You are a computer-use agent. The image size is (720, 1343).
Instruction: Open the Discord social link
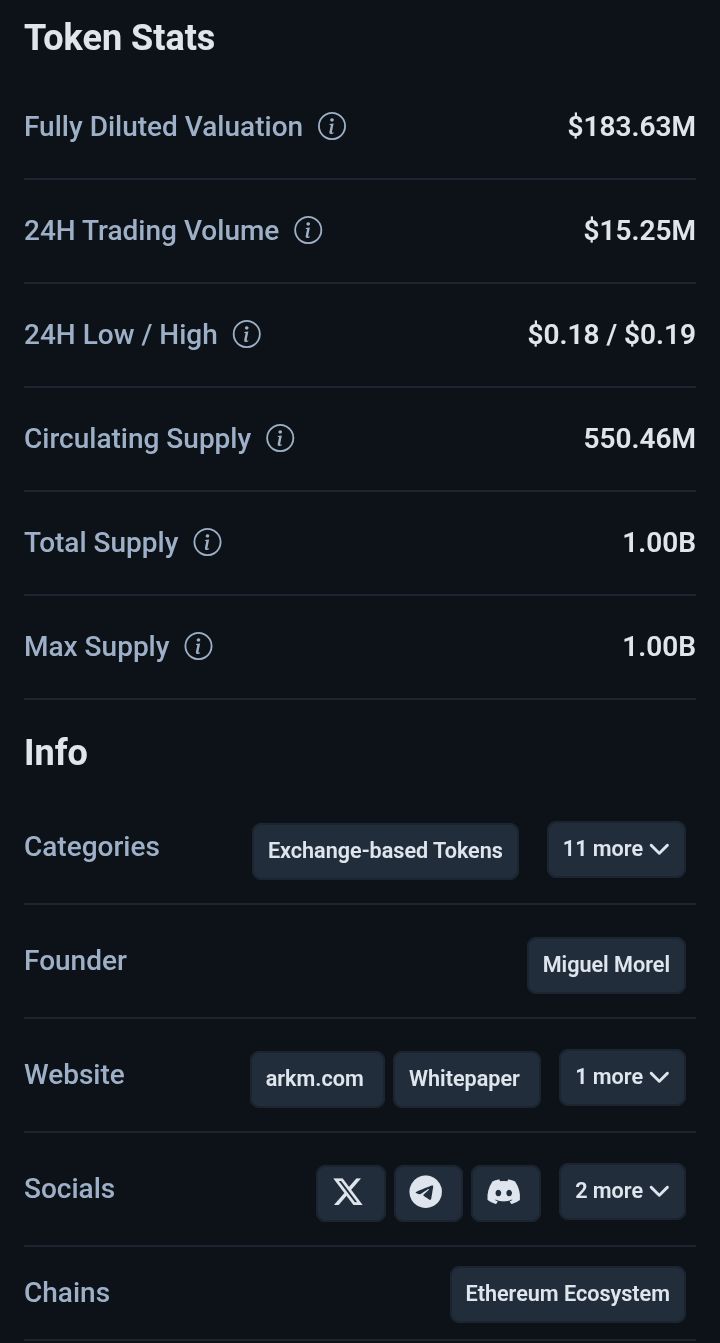(504, 1192)
